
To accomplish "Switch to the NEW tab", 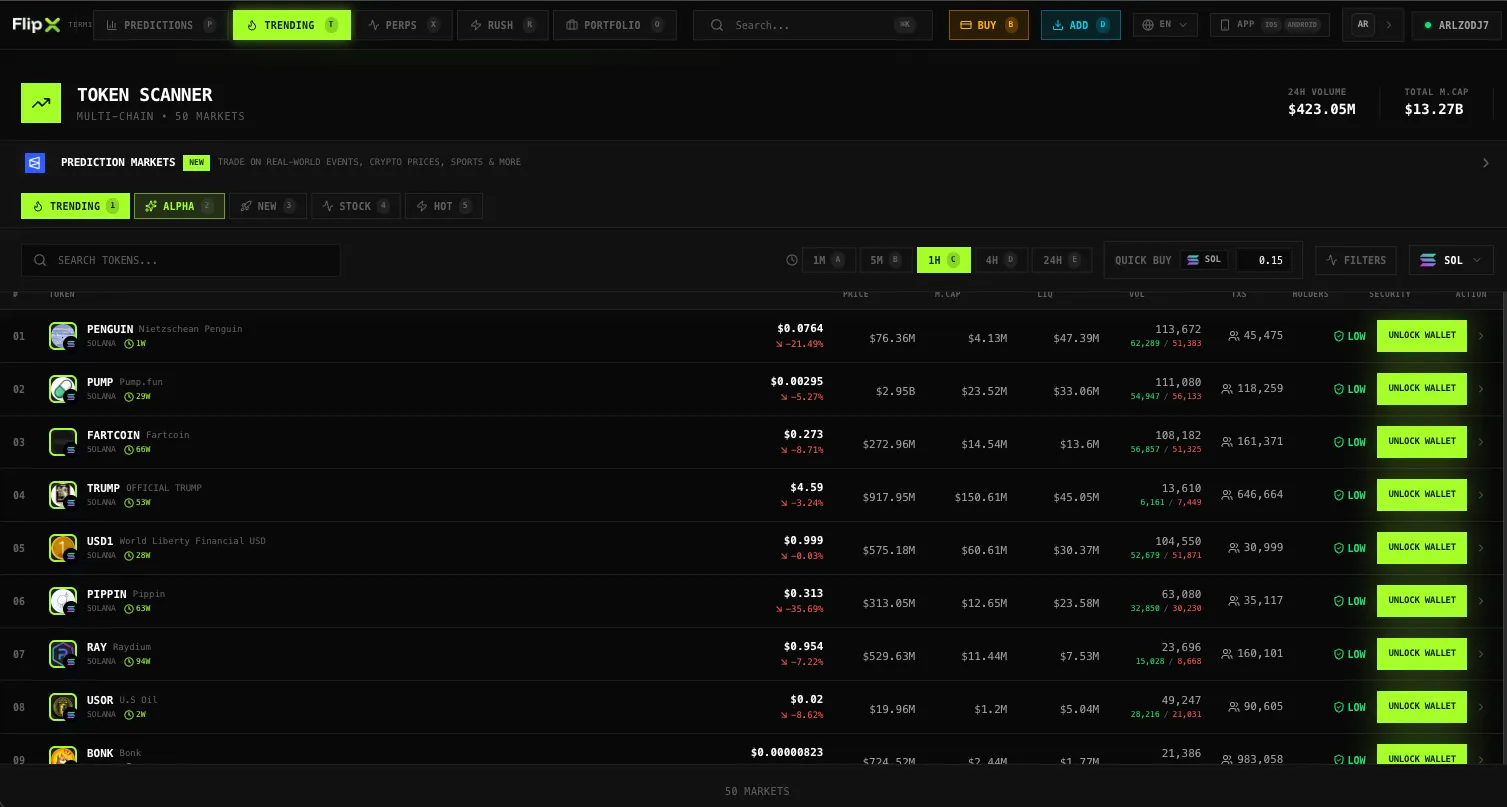I will click(267, 205).
